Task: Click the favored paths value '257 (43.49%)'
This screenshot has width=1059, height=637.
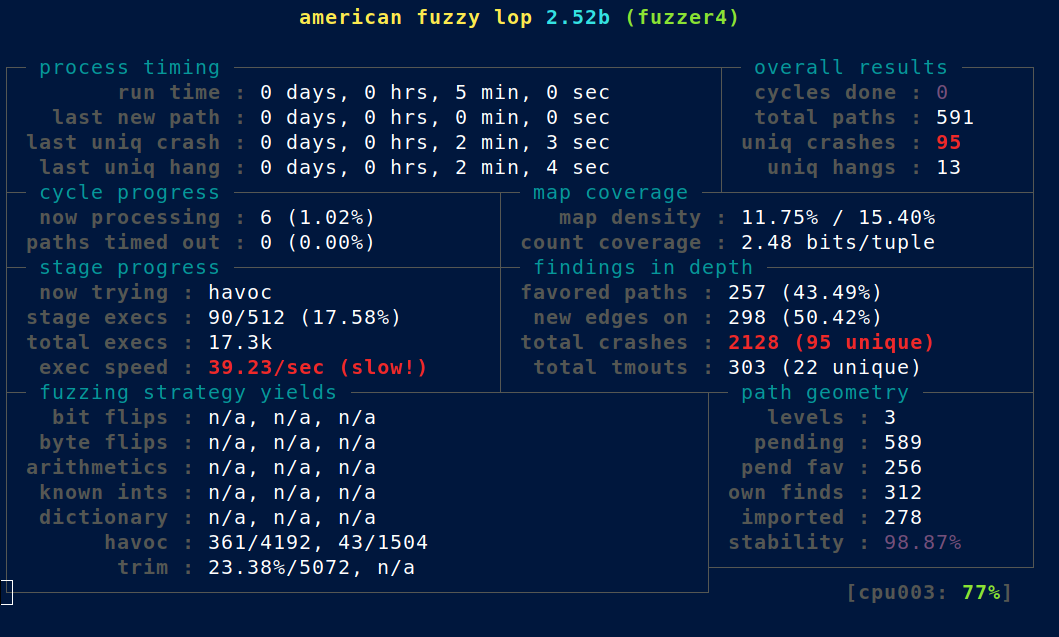Action: [x=805, y=292]
